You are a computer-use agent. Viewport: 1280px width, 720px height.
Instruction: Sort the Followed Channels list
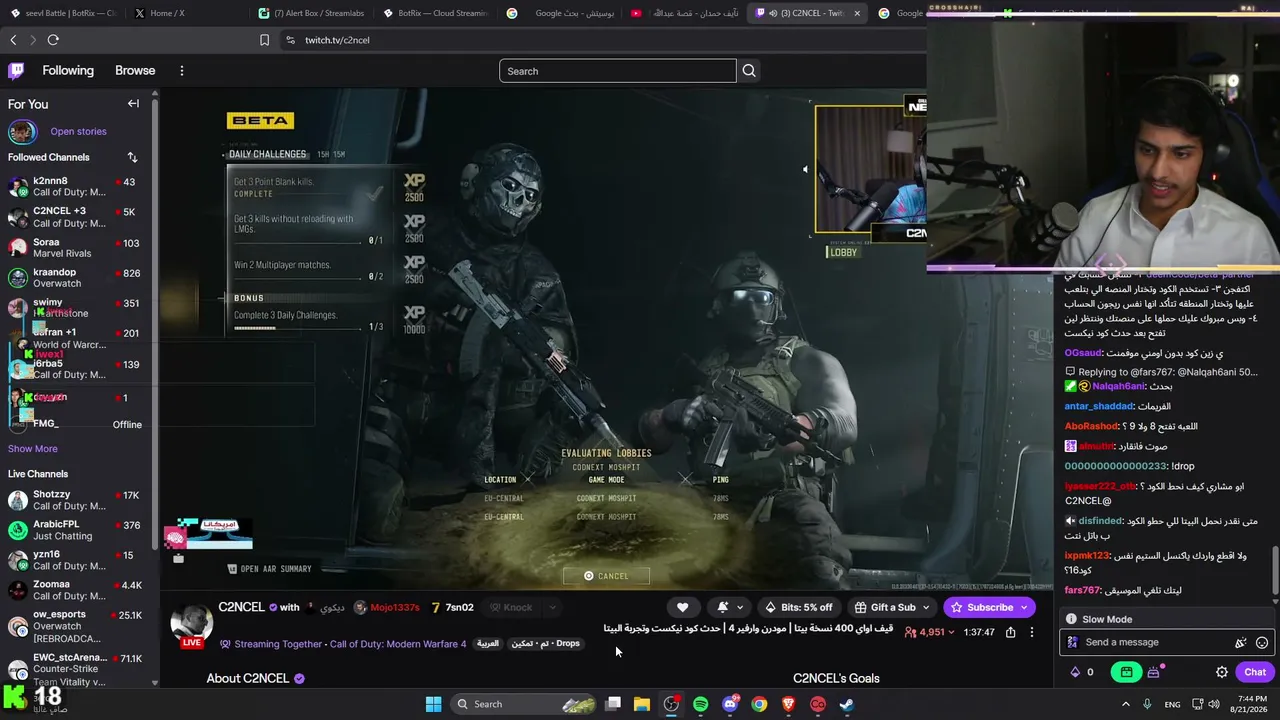pyautogui.click(x=132, y=157)
